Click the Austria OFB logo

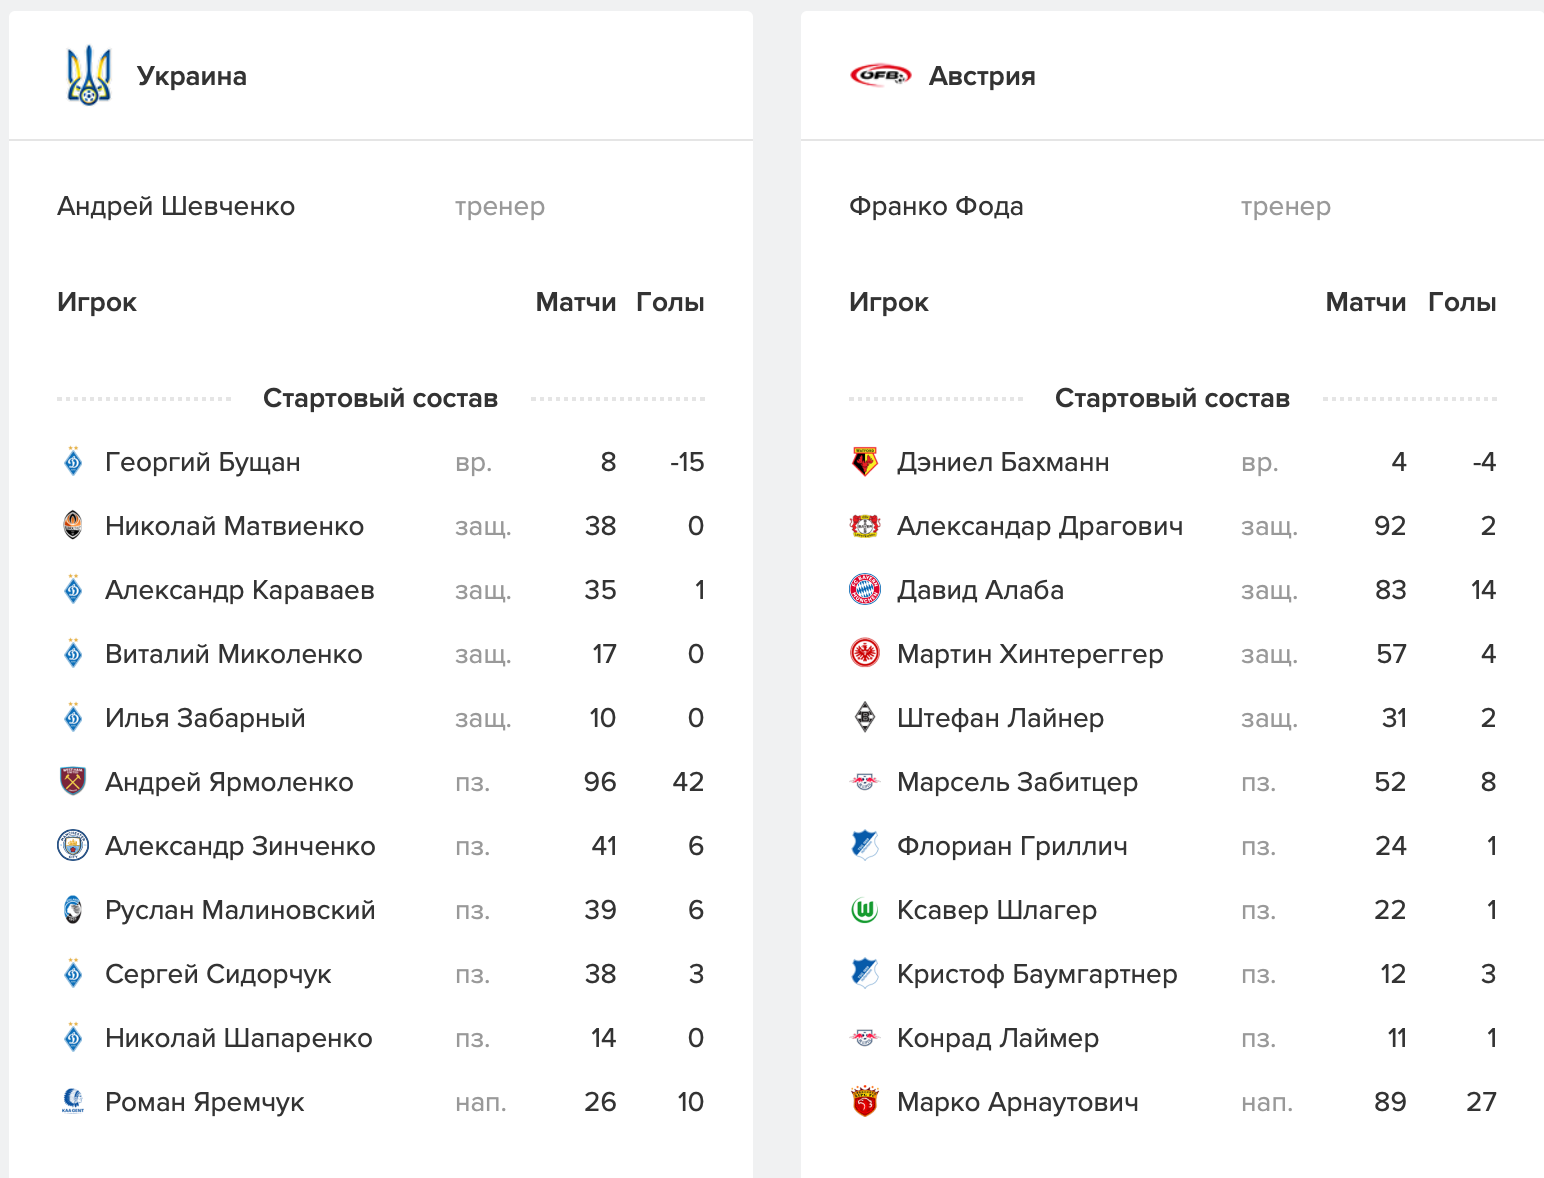880,75
